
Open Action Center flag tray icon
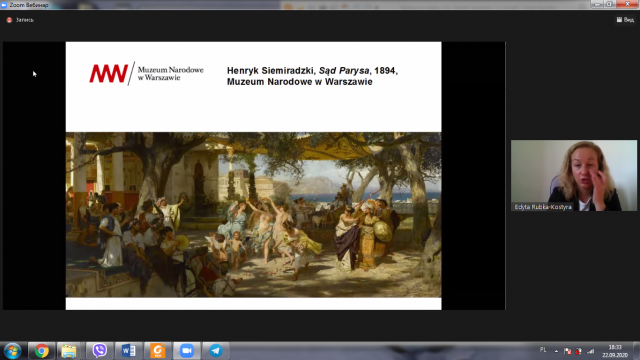pos(567,351)
